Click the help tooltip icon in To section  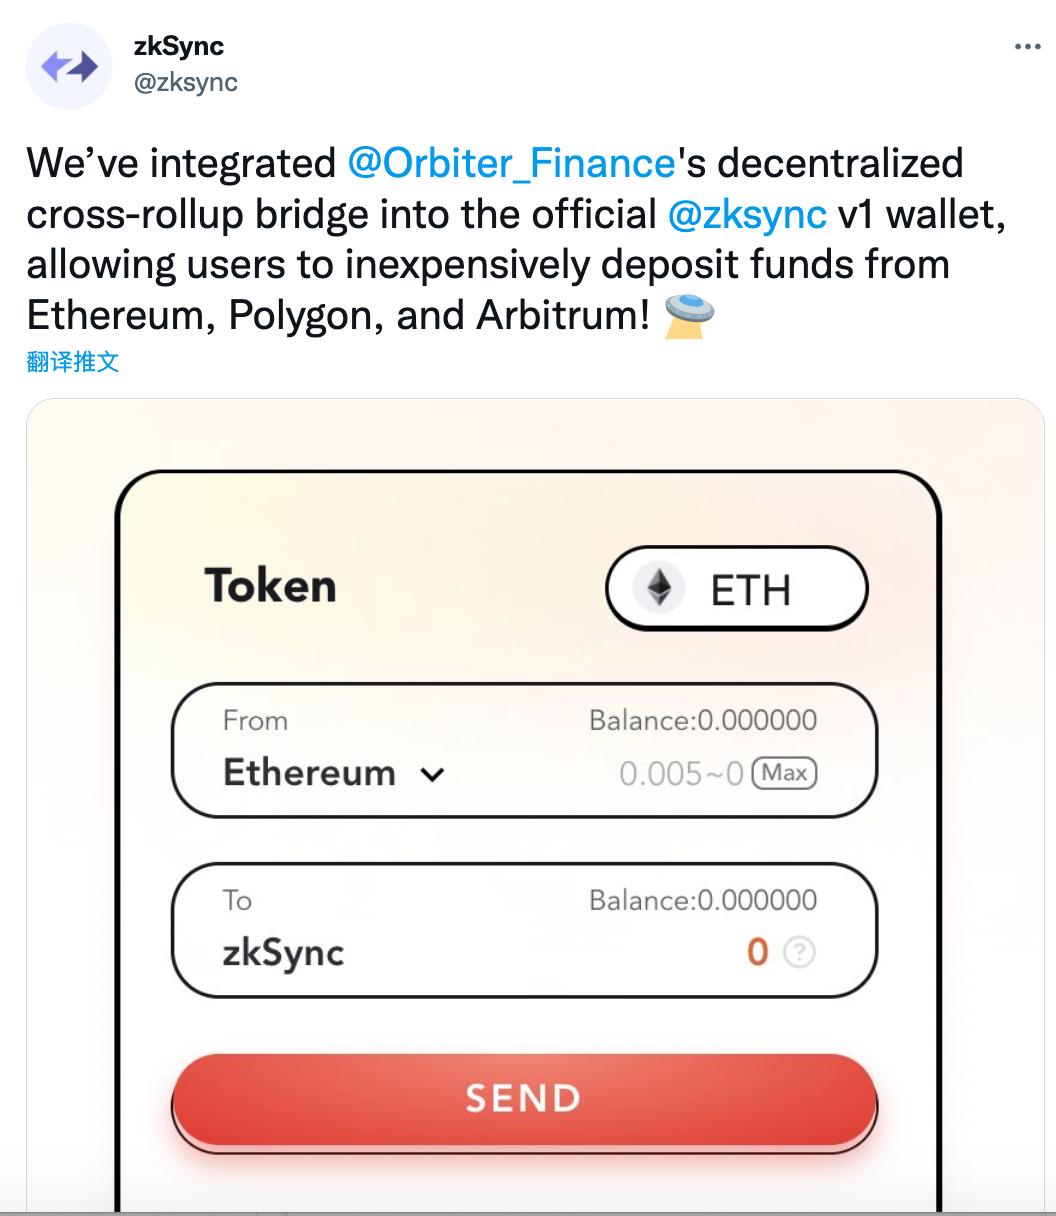click(x=798, y=953)
